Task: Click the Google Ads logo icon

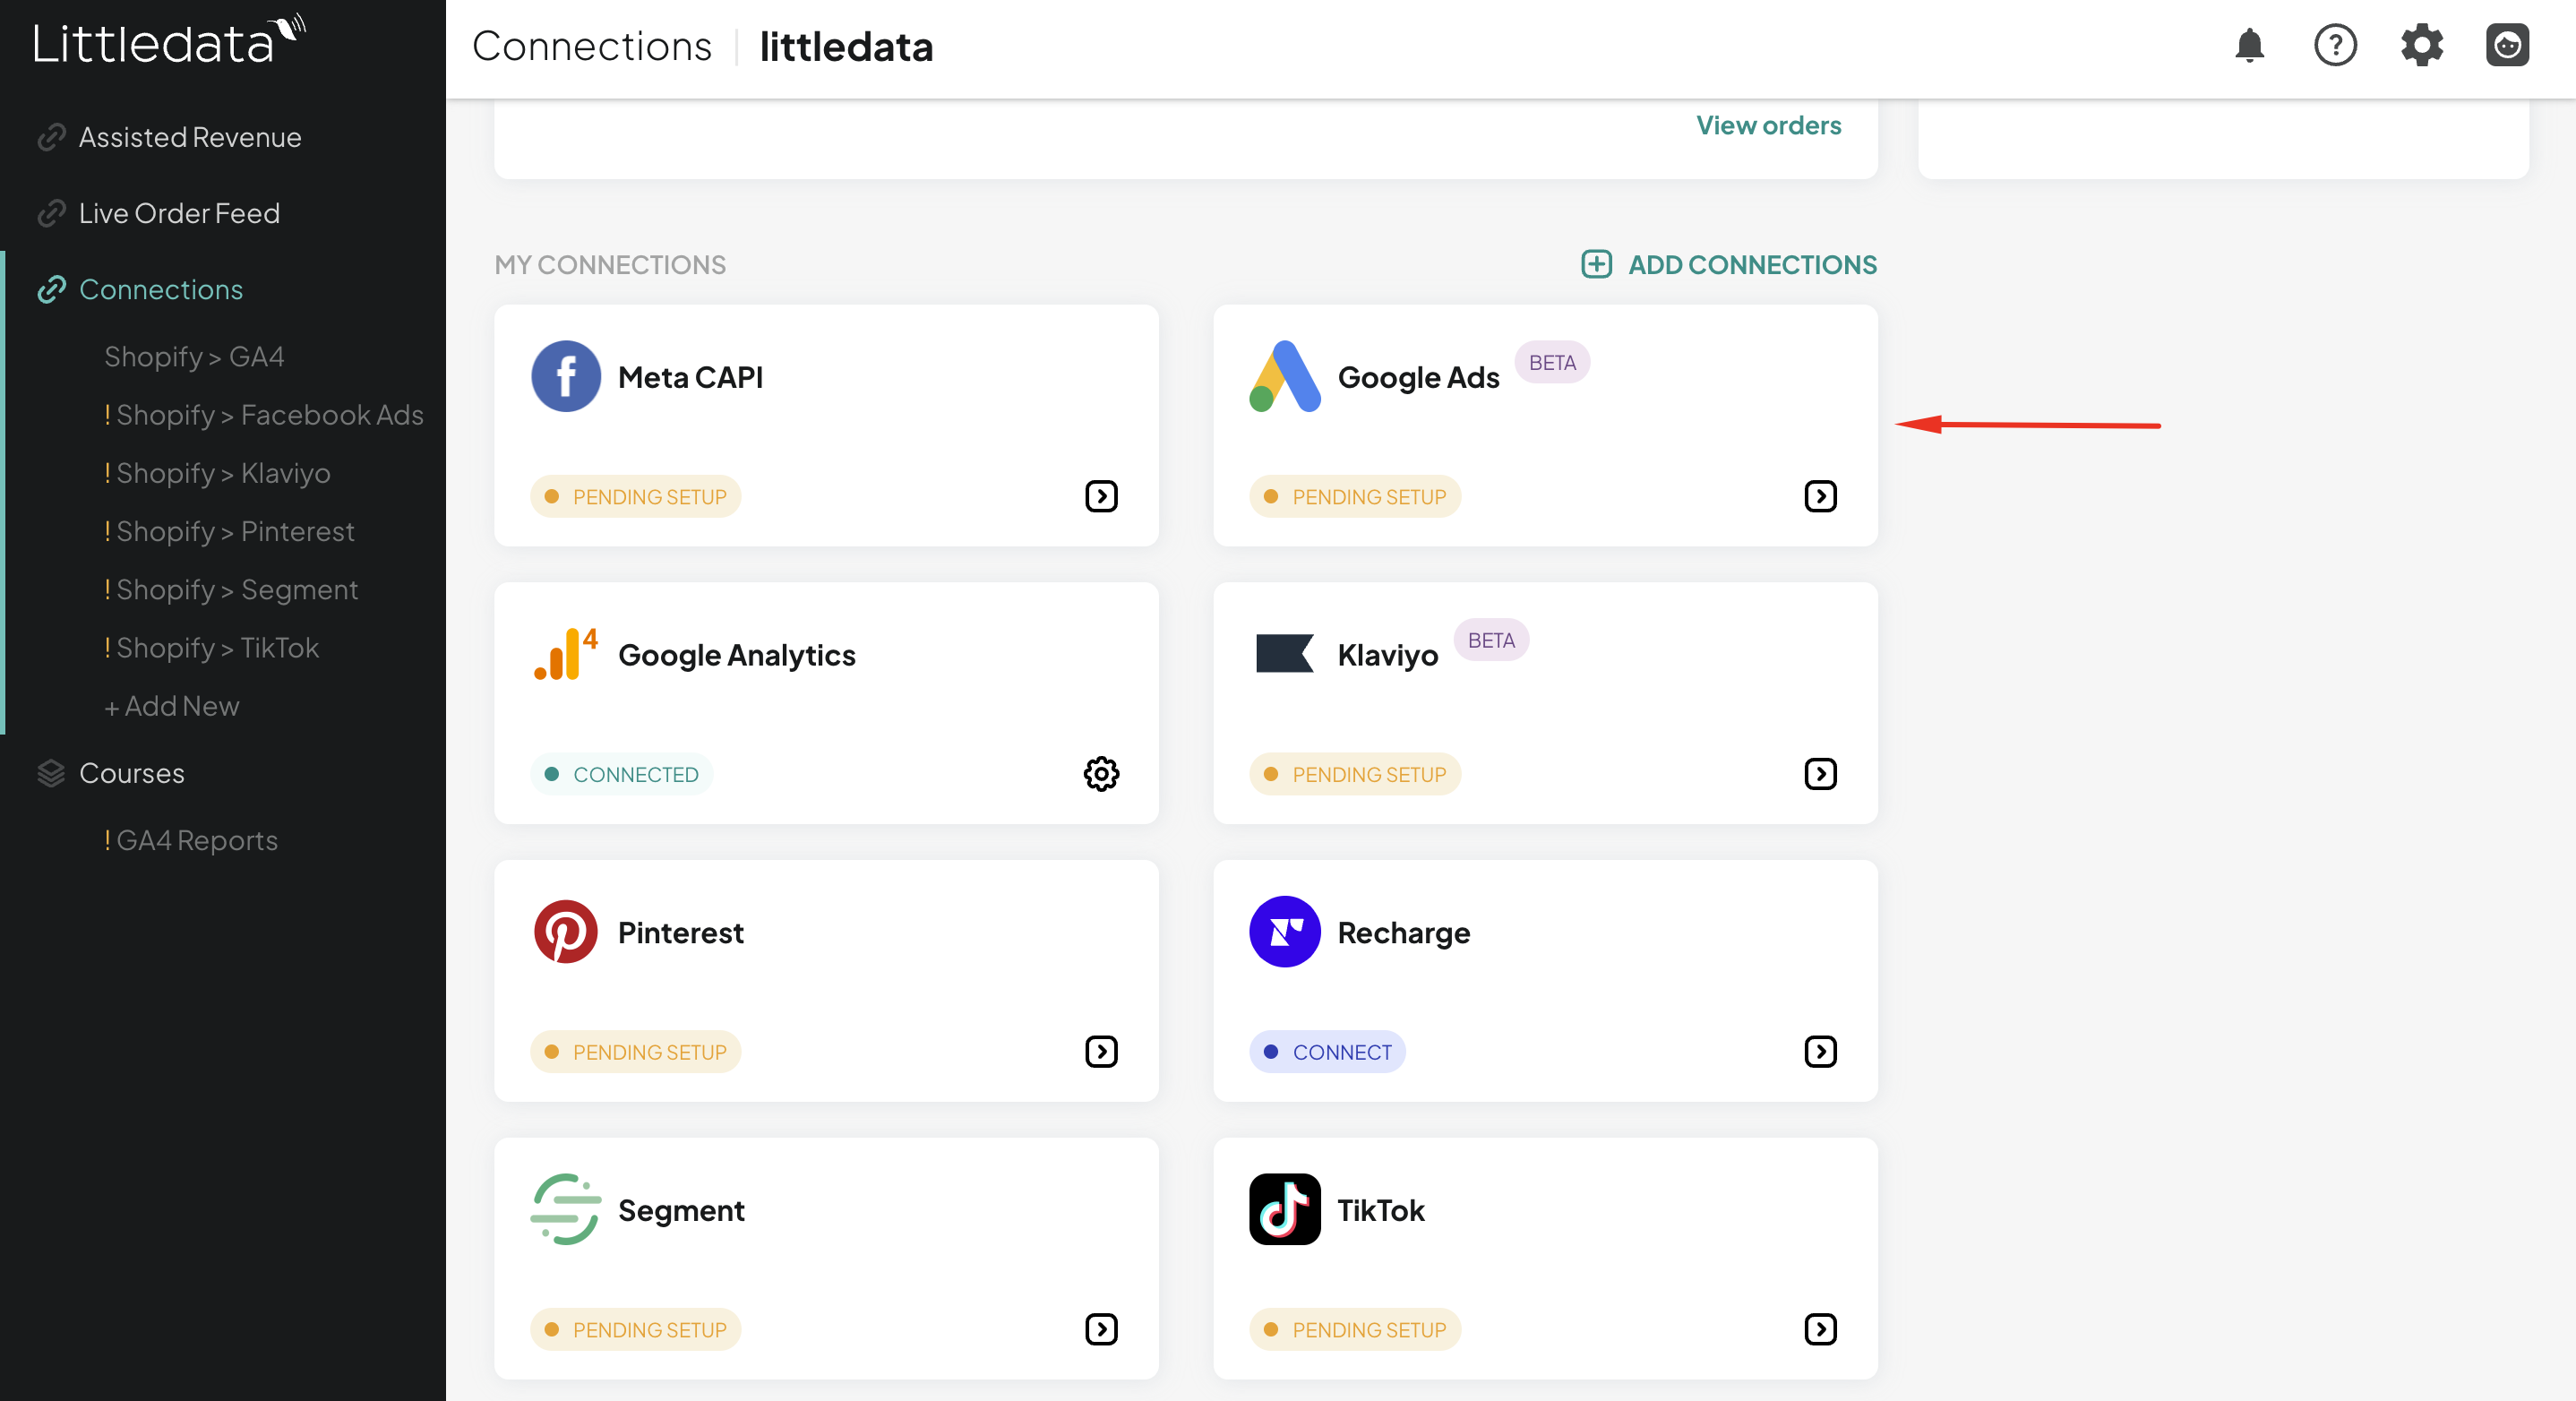Action: (1284, 377)
